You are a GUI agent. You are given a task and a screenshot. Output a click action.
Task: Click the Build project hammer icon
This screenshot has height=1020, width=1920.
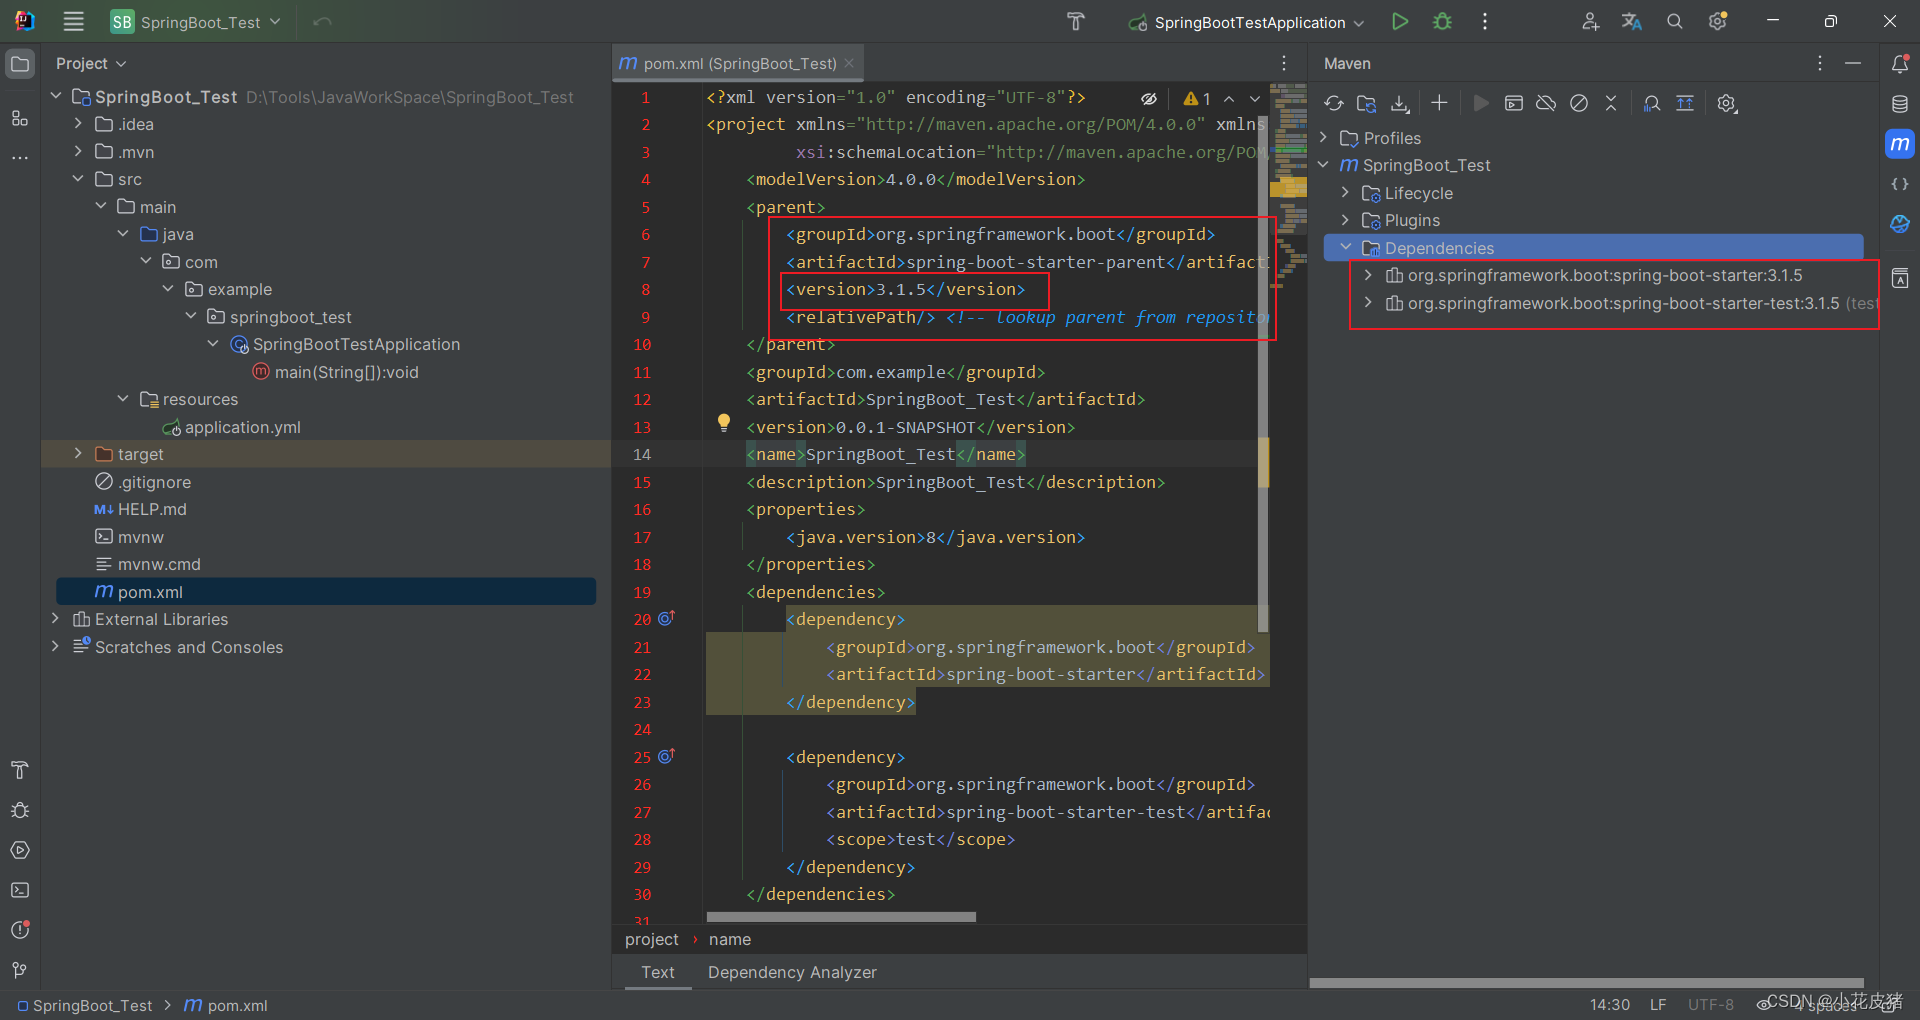pyautogui.click(x=1076, y=21)
